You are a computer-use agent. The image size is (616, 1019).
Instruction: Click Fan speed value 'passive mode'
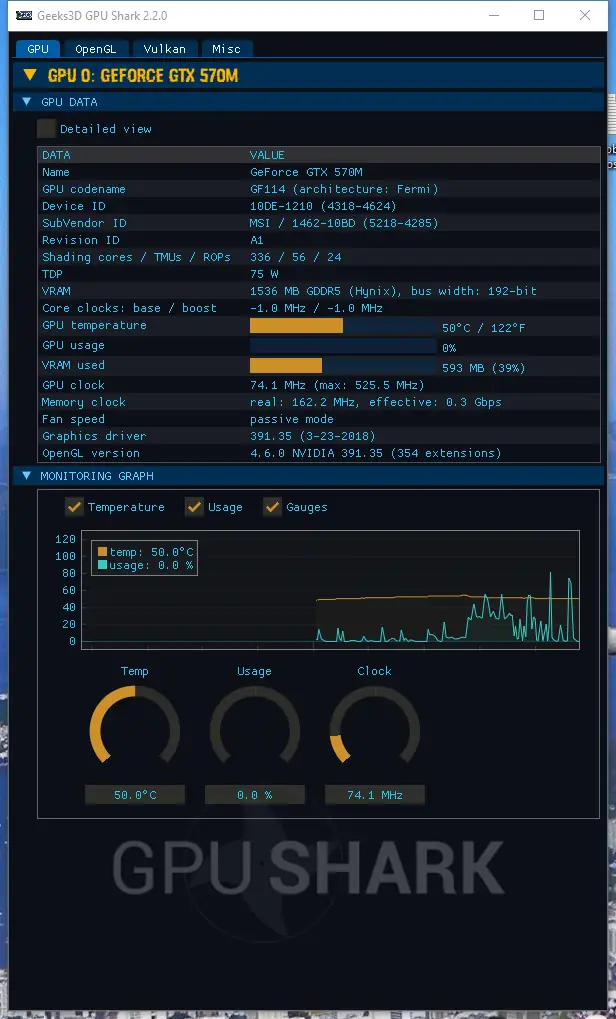pyautogui.click(x=292, y=419)
